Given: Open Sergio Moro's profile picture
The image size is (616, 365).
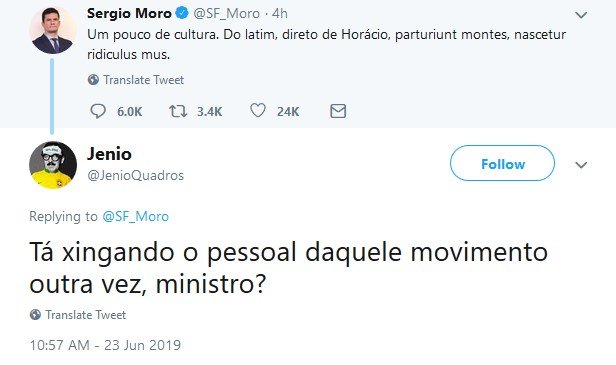Looking at the screenshot, I should click(53, 29).
